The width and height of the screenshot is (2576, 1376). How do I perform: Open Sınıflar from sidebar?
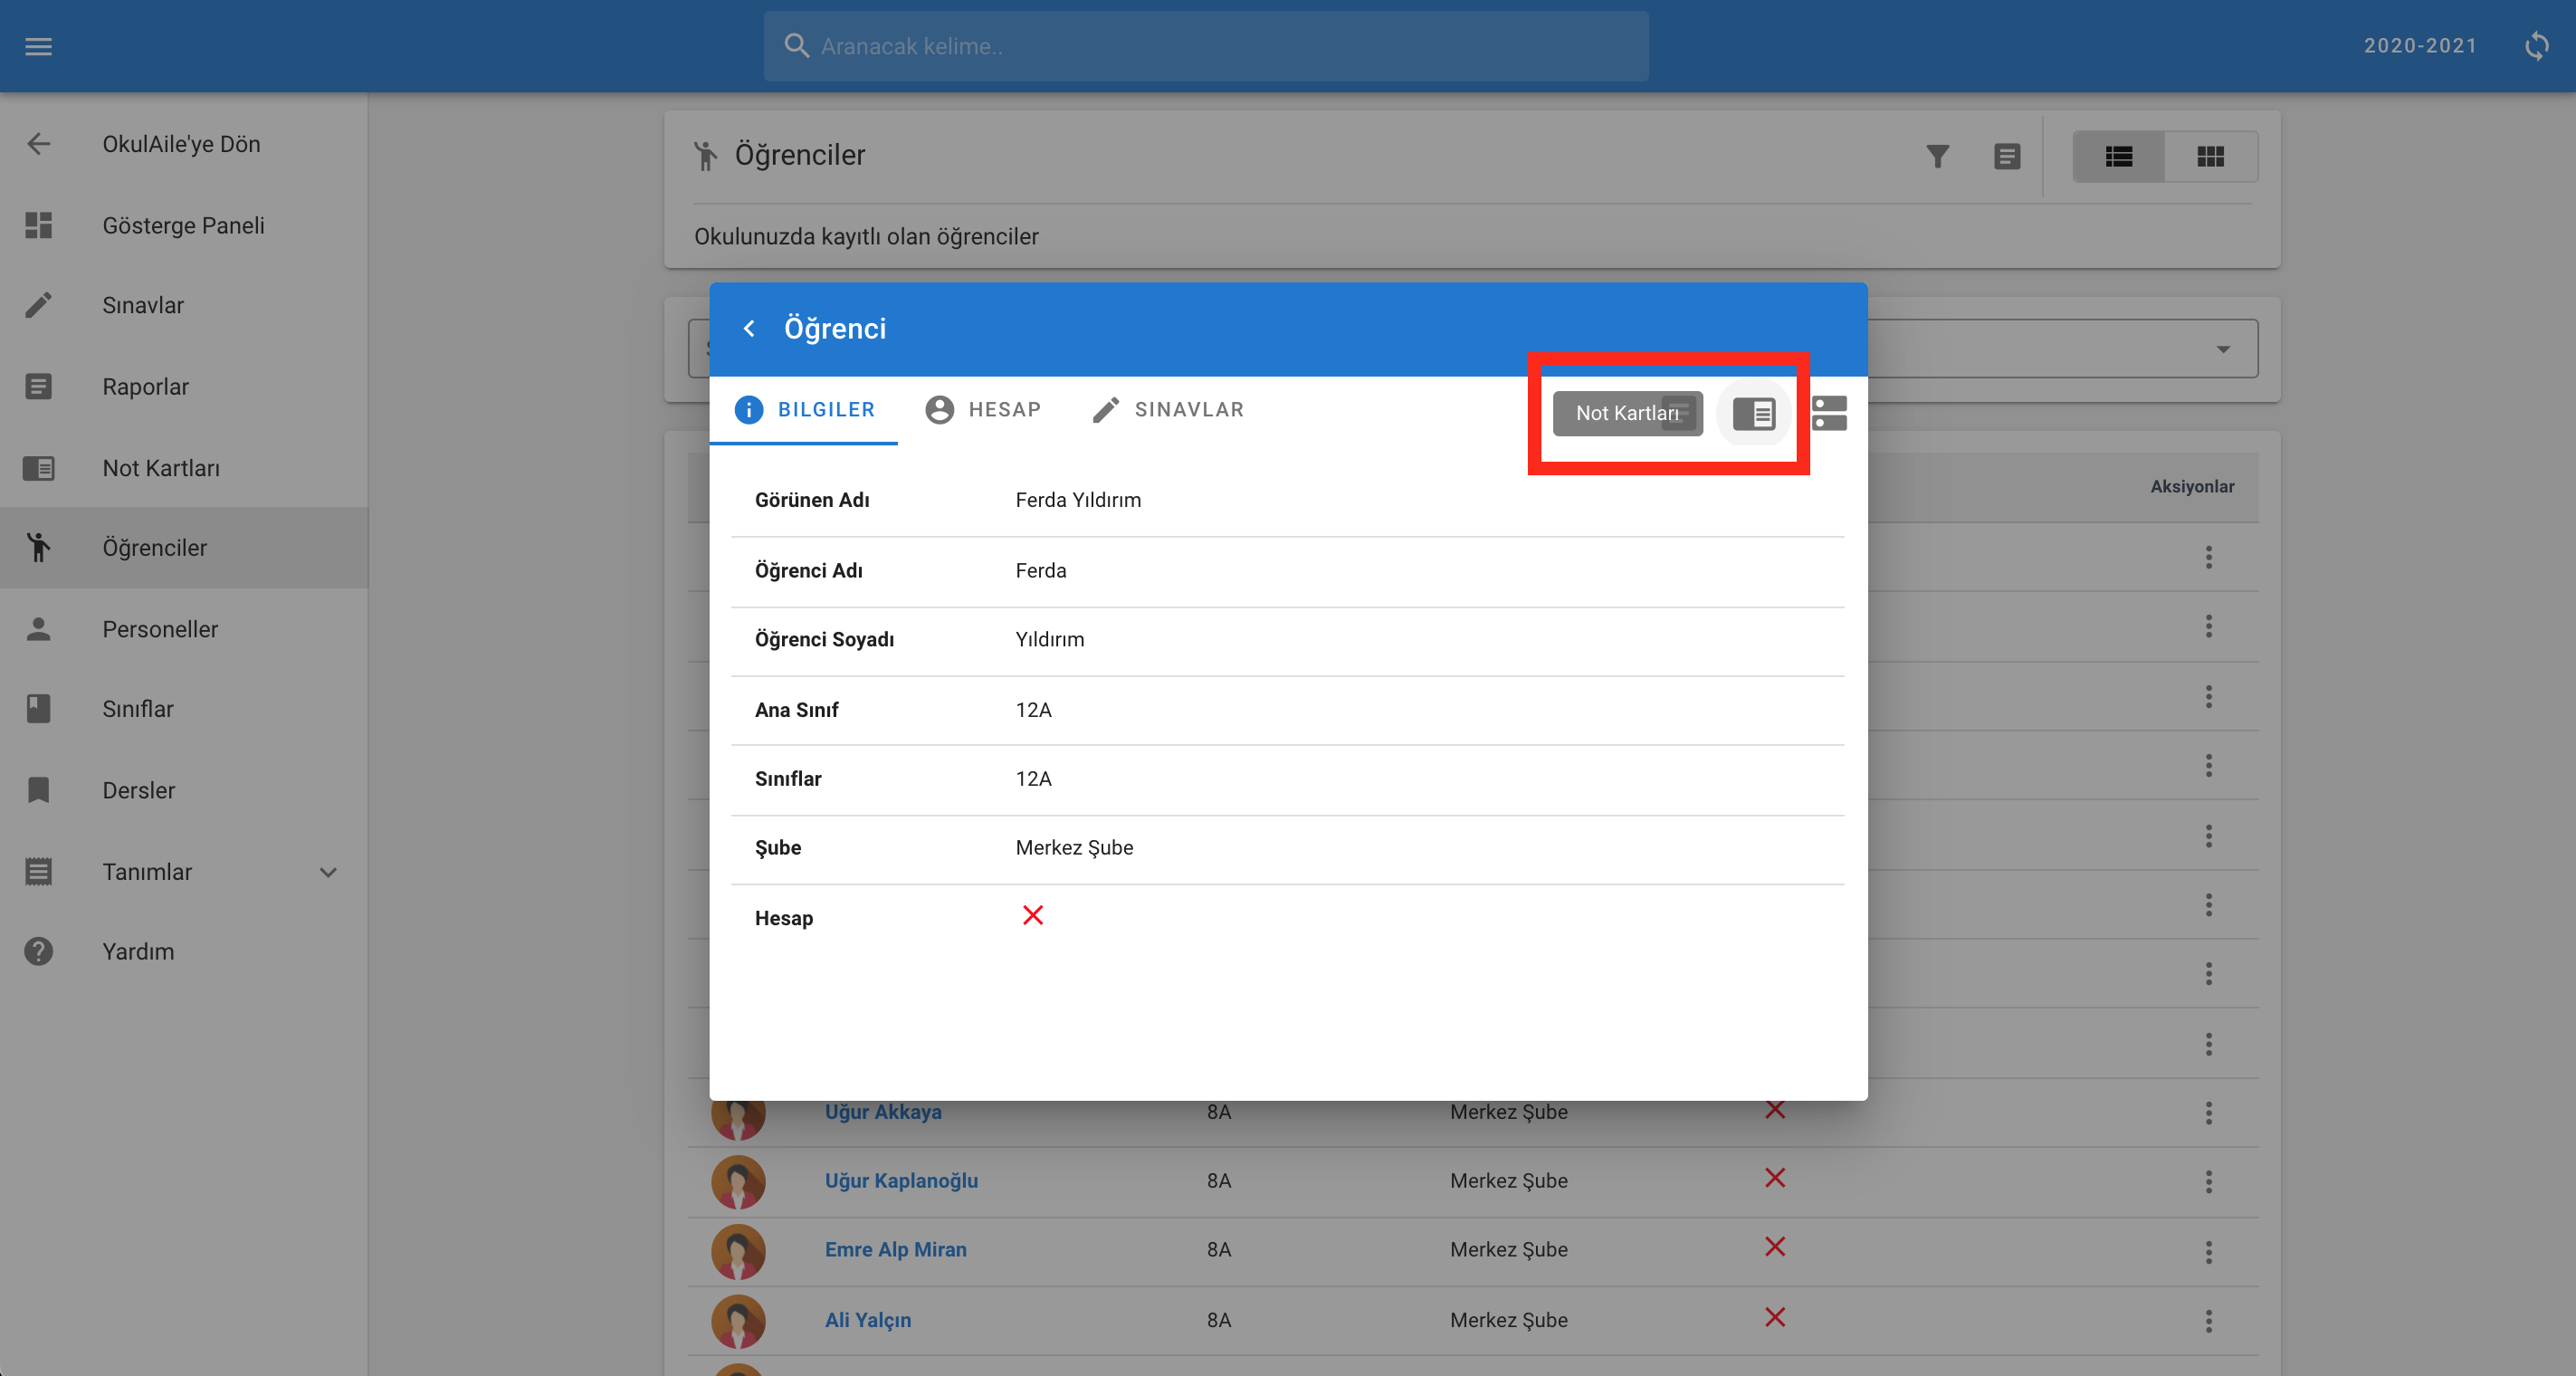coord(184,709)
